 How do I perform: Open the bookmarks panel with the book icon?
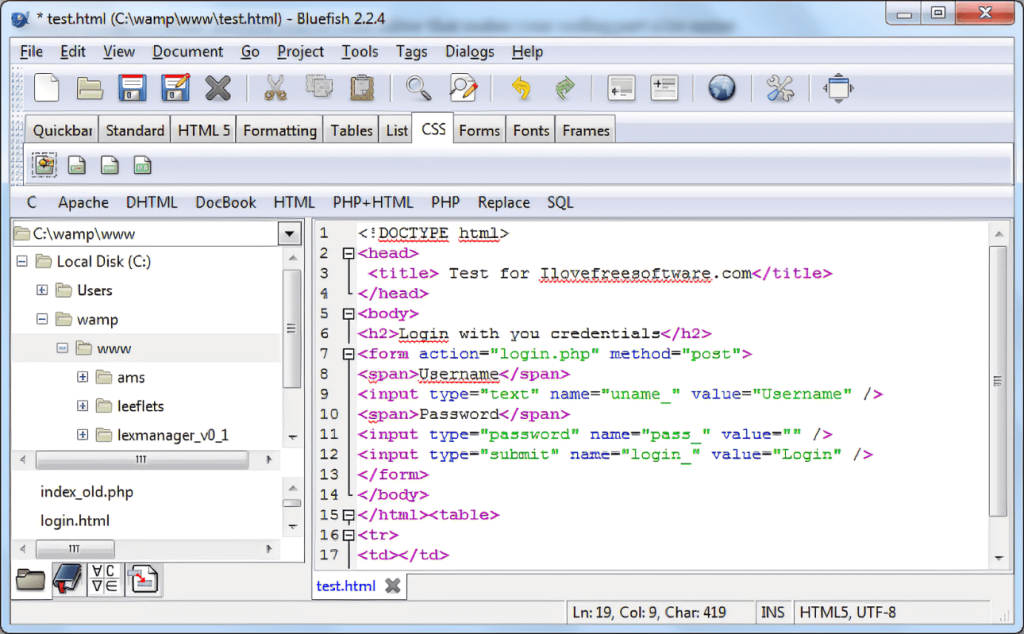pos(67,579)
